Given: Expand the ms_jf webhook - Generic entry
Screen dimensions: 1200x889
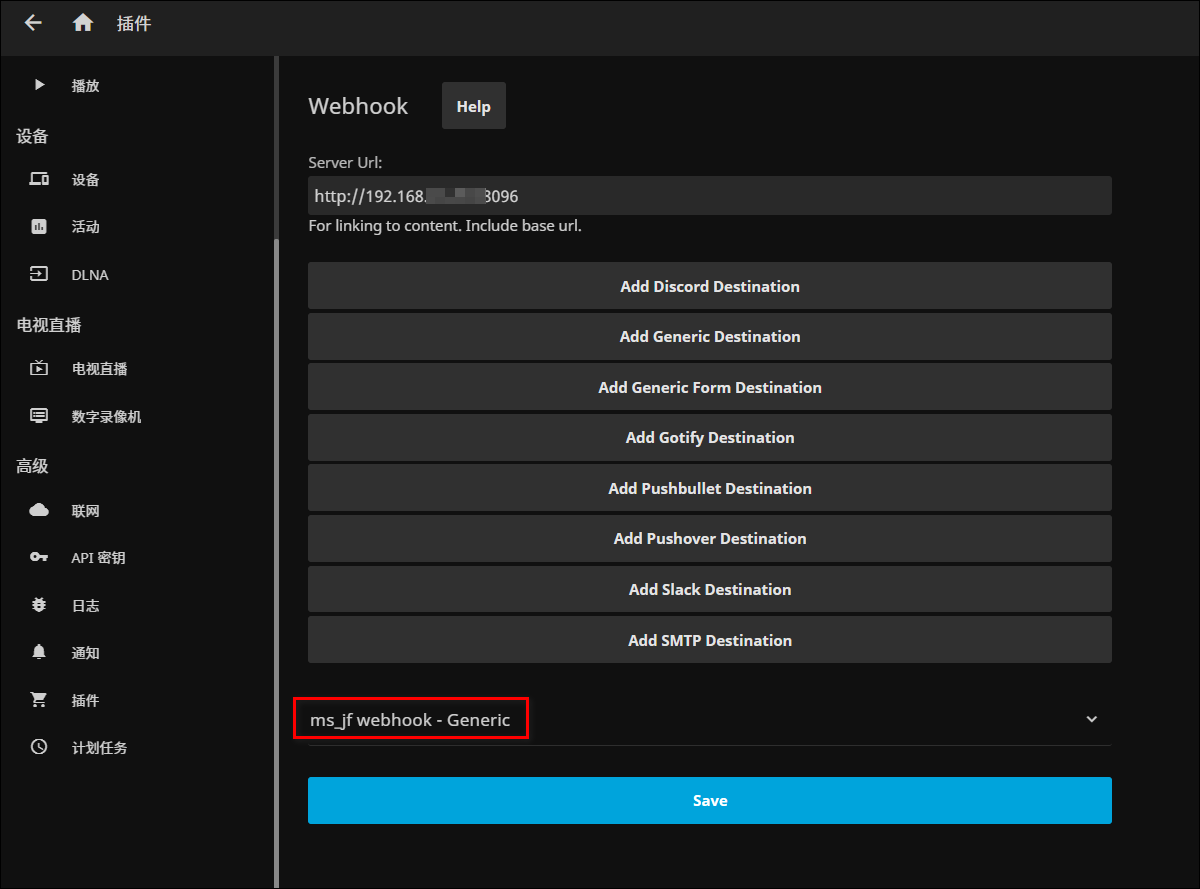Looking at the screenshot, I should click(410, 720).
